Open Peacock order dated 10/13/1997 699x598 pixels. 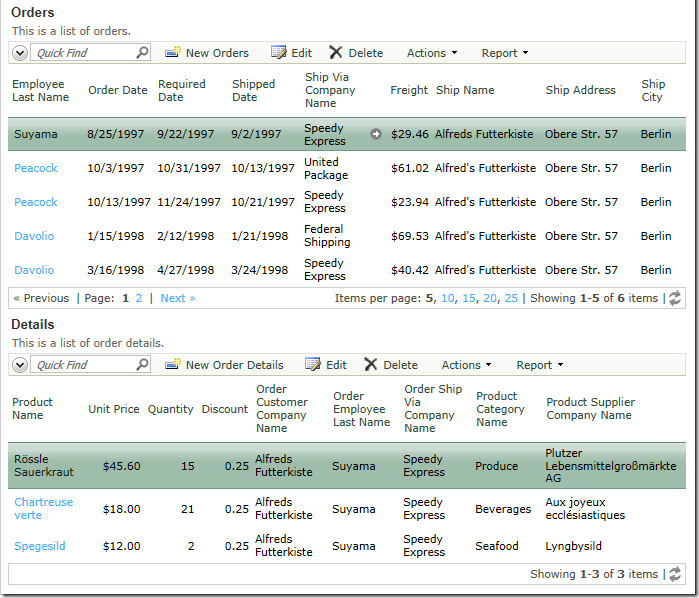click(36, 202)
